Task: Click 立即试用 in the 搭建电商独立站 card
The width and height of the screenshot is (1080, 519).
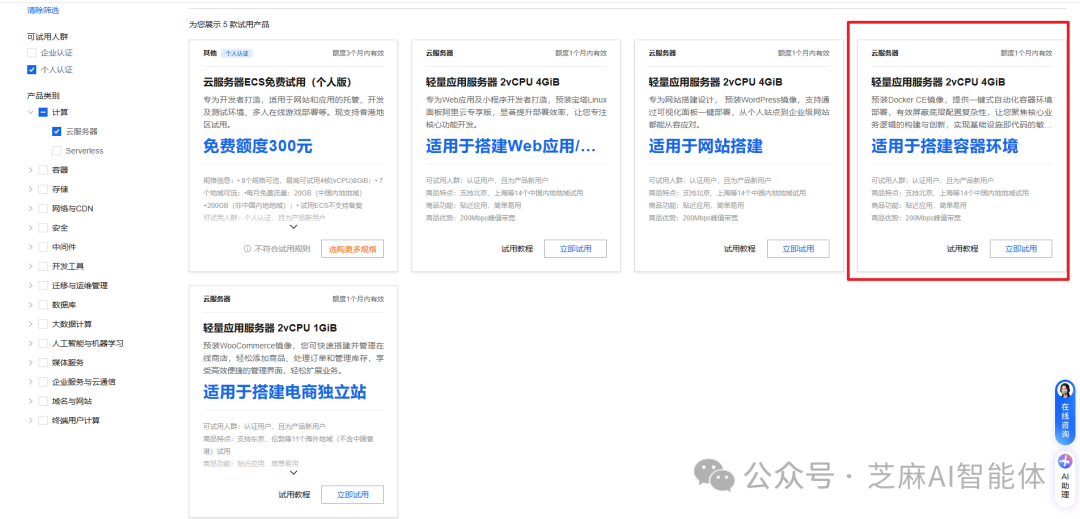Action: point(353,494)
